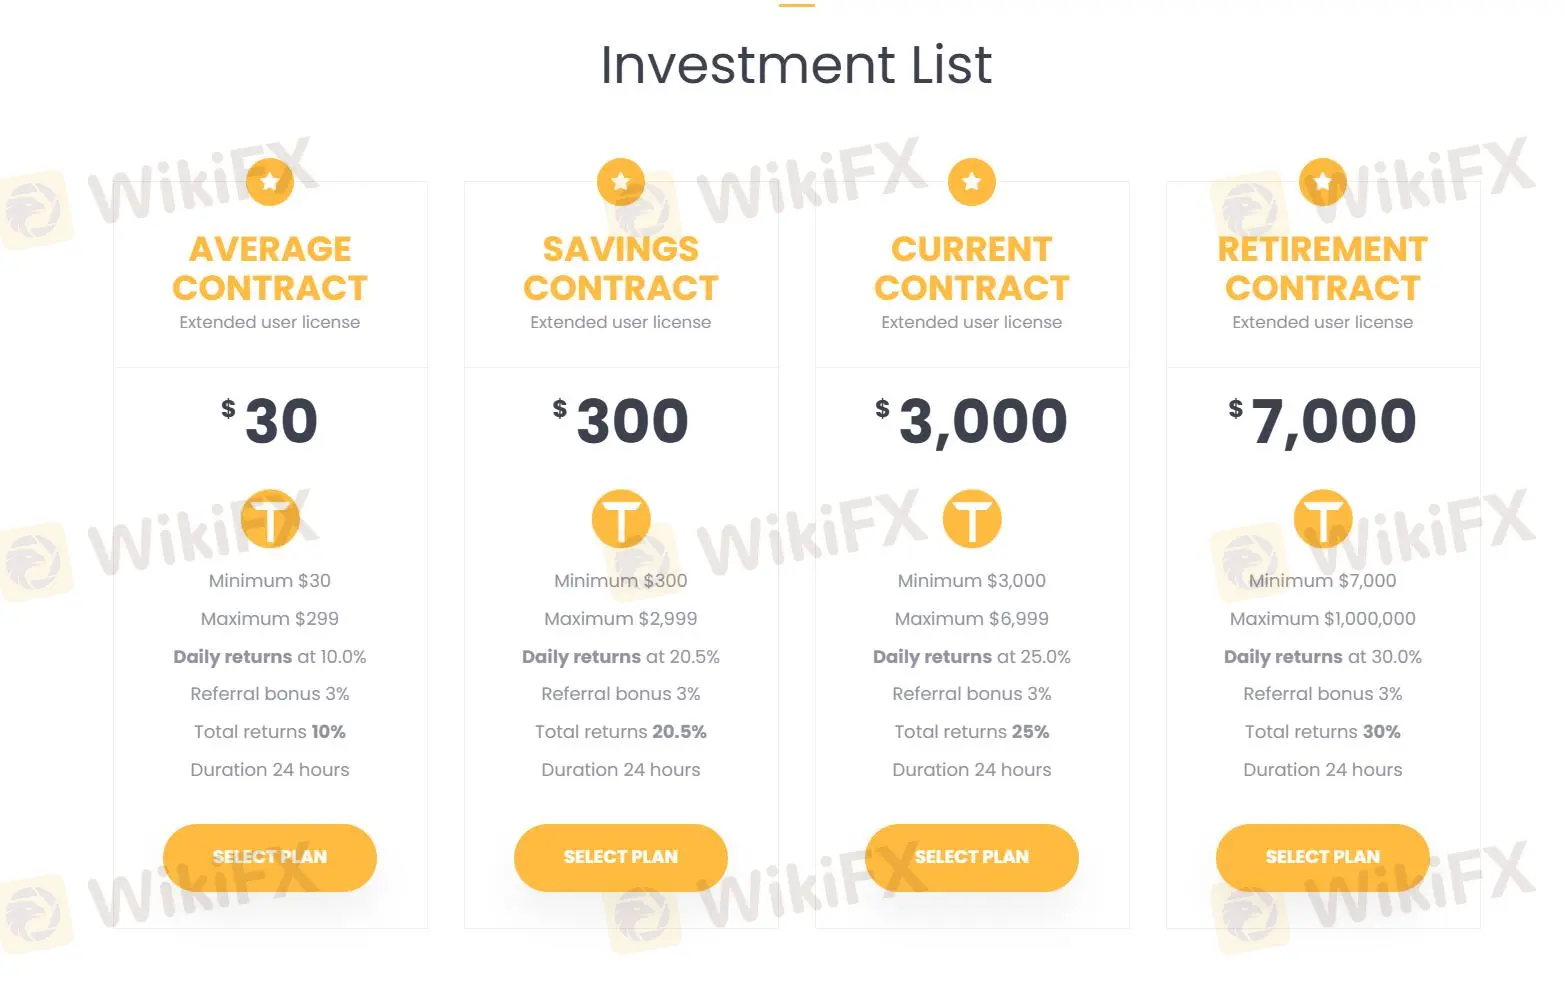Open the Savings Contract plan heading
The image size is (1565, 982).
[620, 268]
